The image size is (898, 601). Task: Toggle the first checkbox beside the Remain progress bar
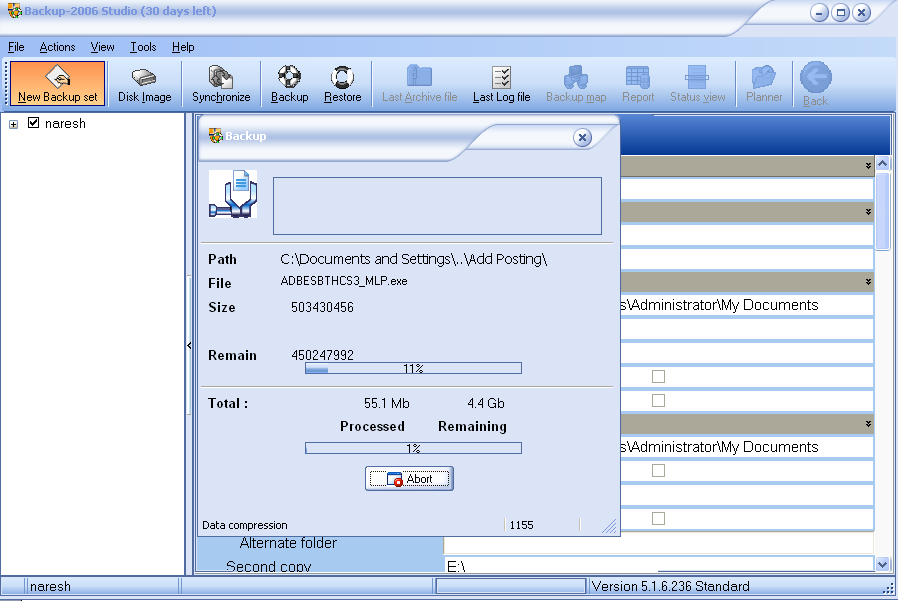pyautogui.click(x=659, y=376)
